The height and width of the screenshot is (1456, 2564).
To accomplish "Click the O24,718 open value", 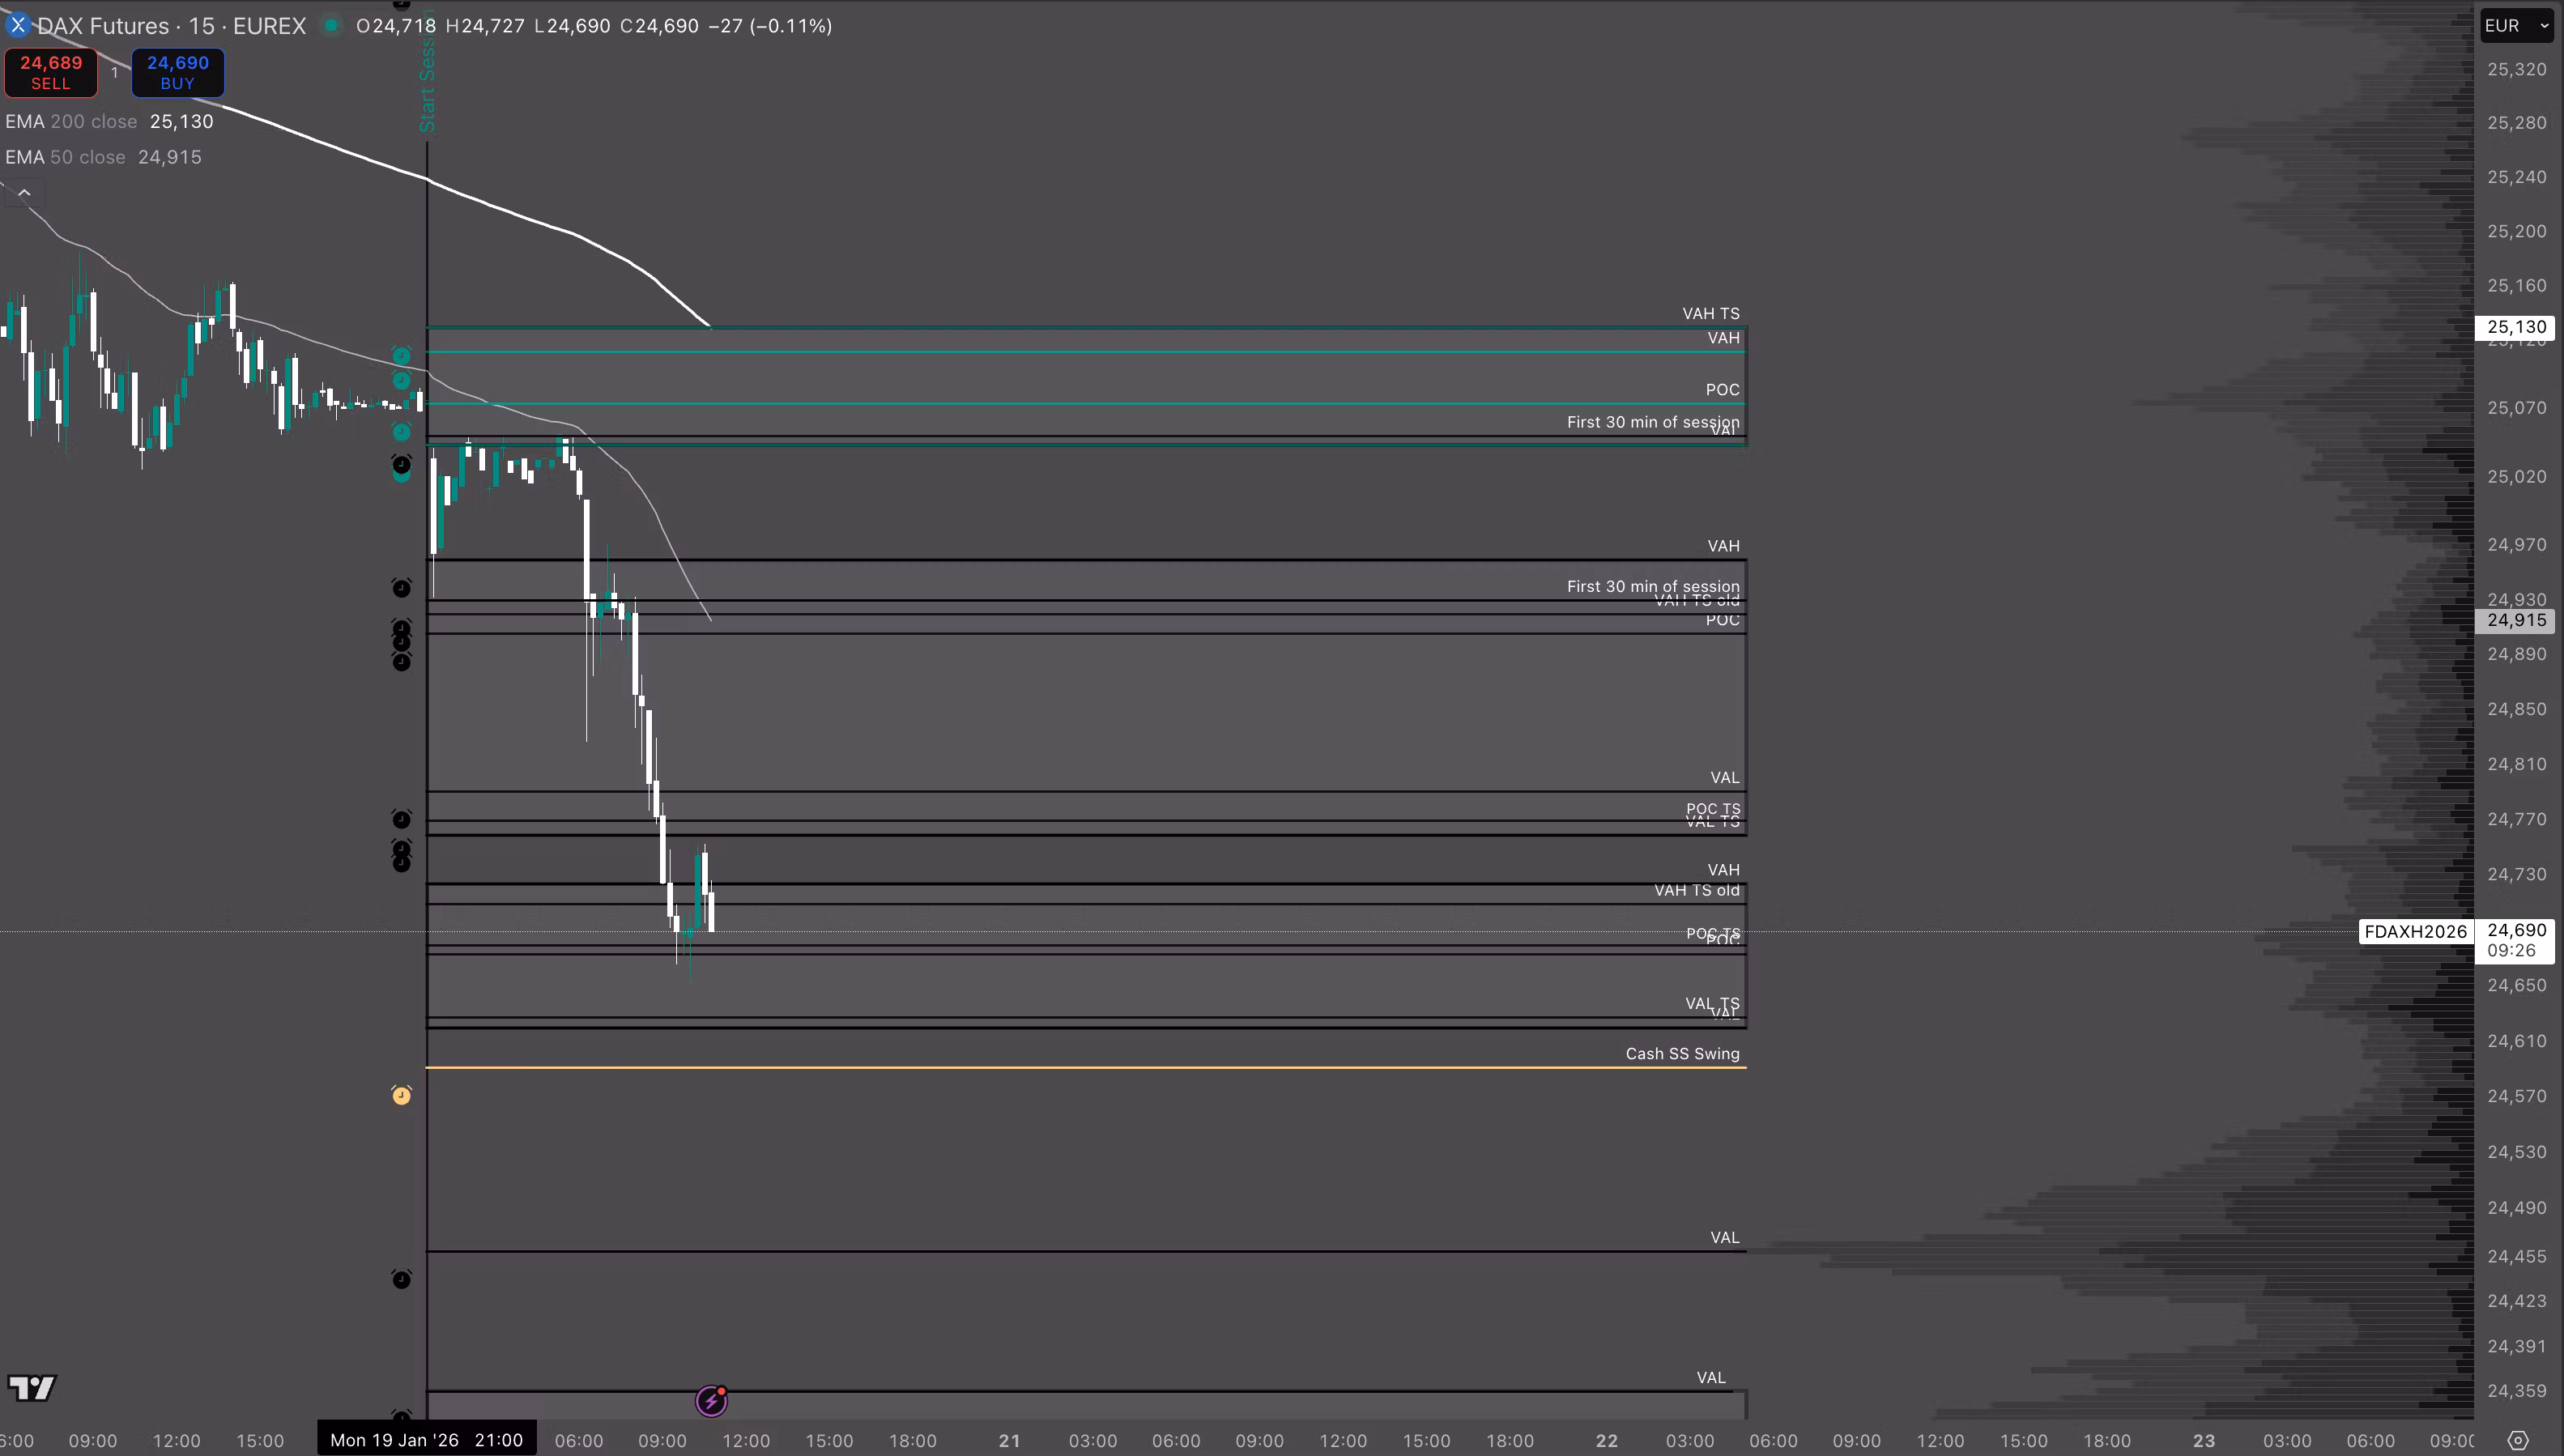I will [396, 26].
